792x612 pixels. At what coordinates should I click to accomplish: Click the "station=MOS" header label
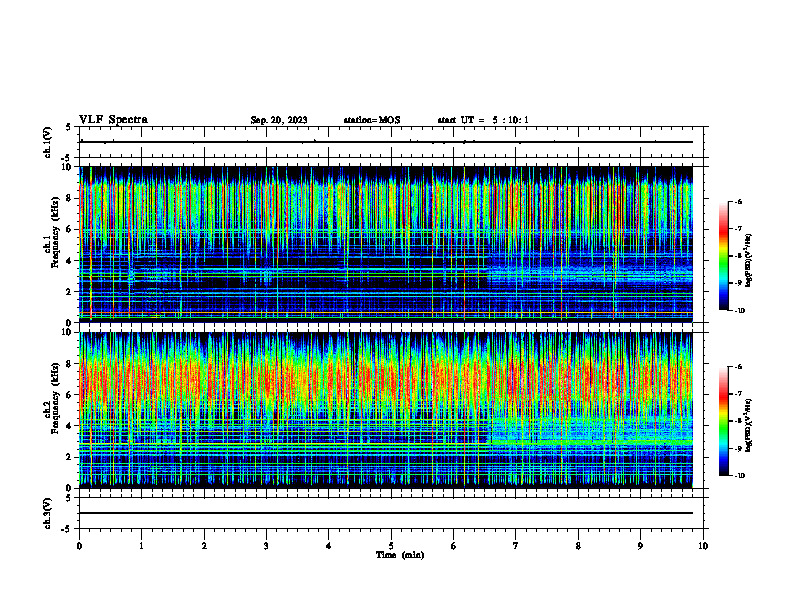click(372, 120)
